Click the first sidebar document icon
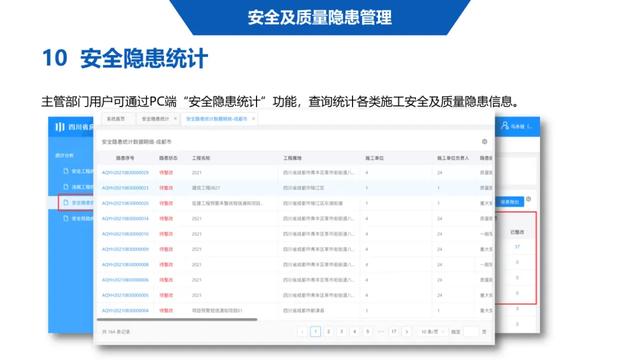640x360 pixels. tap(66, 171)
